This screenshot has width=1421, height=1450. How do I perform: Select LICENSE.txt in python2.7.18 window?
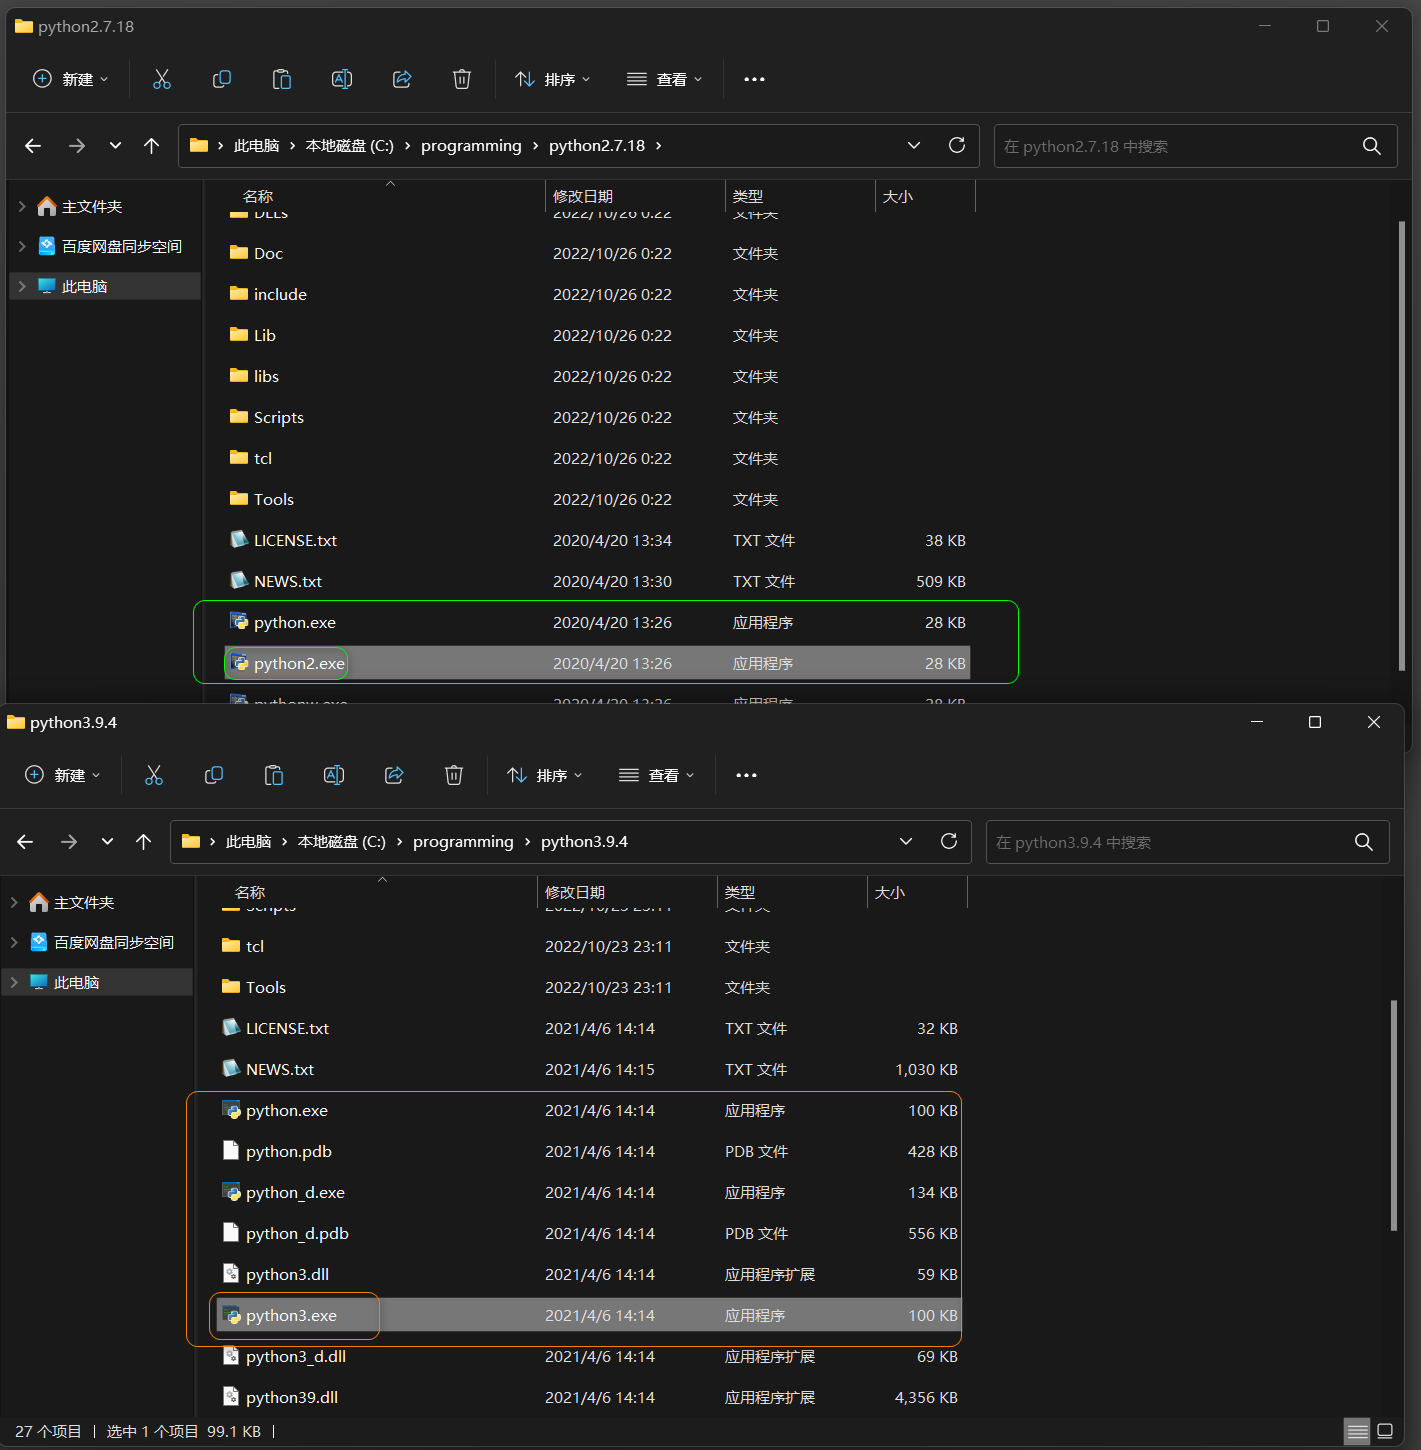pyautogui.click(x=598, y=540)
